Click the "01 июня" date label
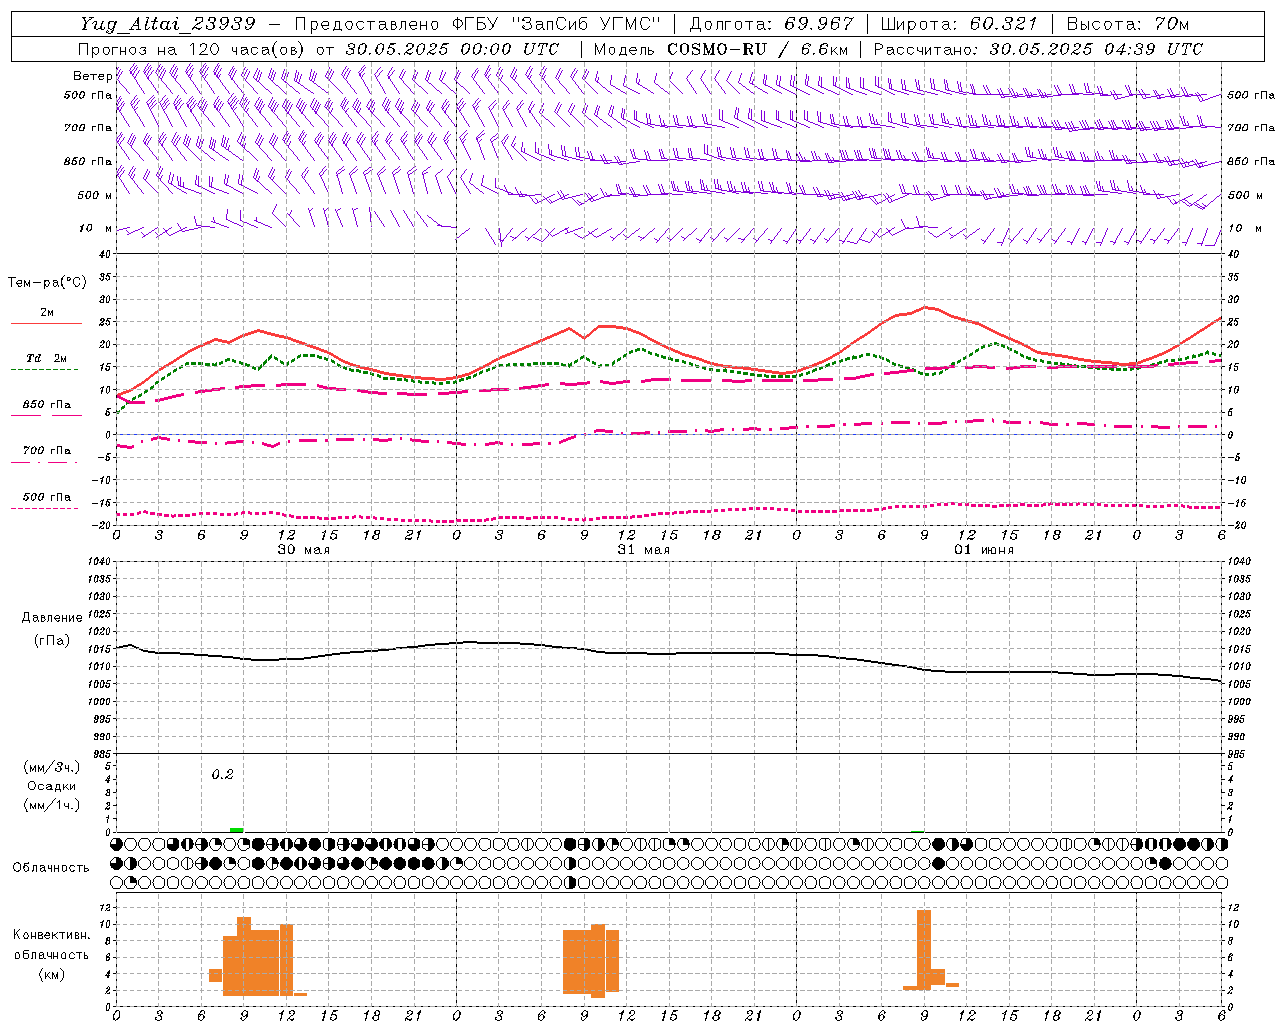1280x1024 pixels. tap(984, 550)
